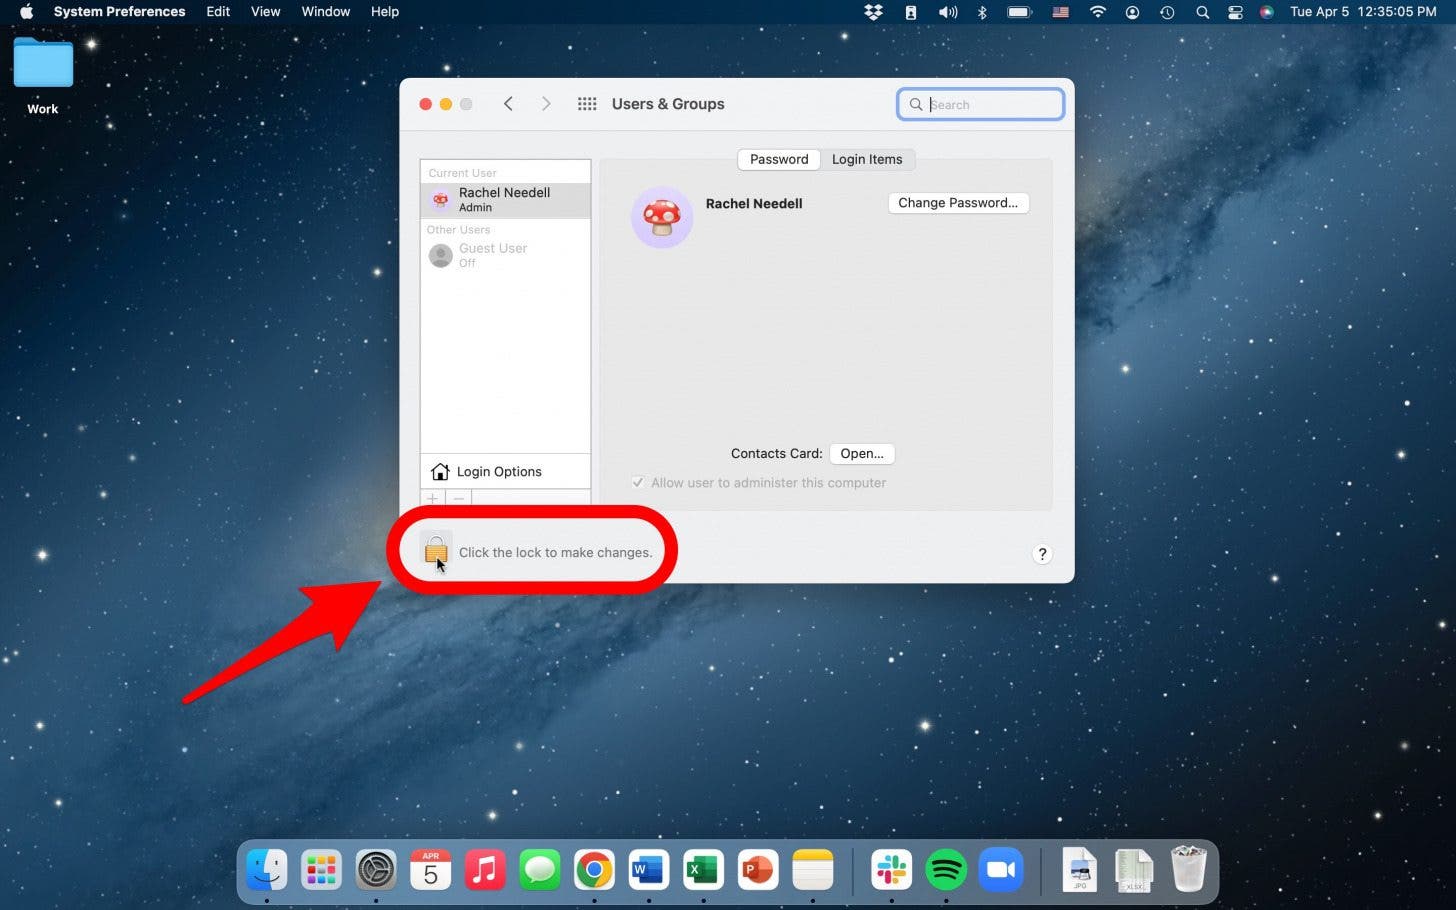The image size is (1456, 910).
Task: Click the XLSX file in the Dock
Action: click(1133, 870)
